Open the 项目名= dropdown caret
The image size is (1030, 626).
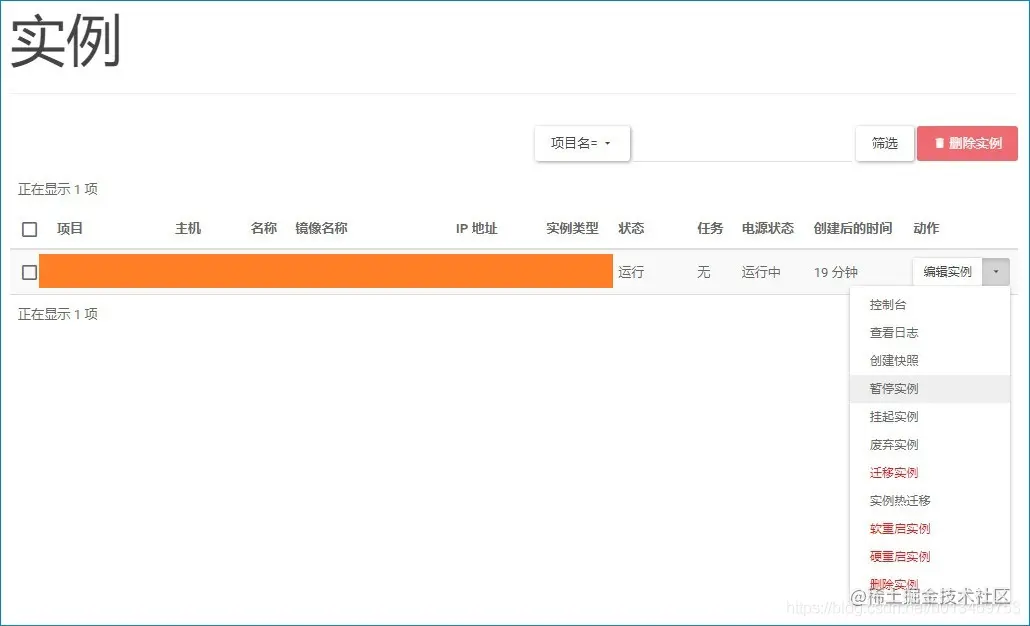click(608, 143)
